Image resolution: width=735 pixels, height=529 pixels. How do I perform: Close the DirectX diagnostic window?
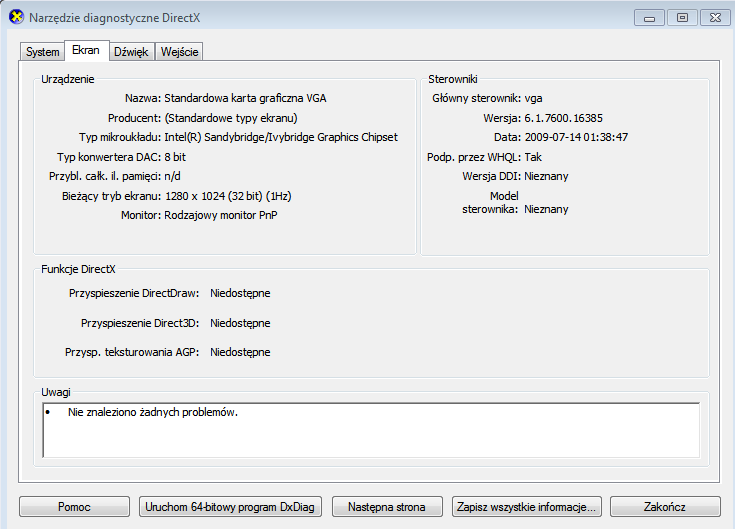coord(715,18)
